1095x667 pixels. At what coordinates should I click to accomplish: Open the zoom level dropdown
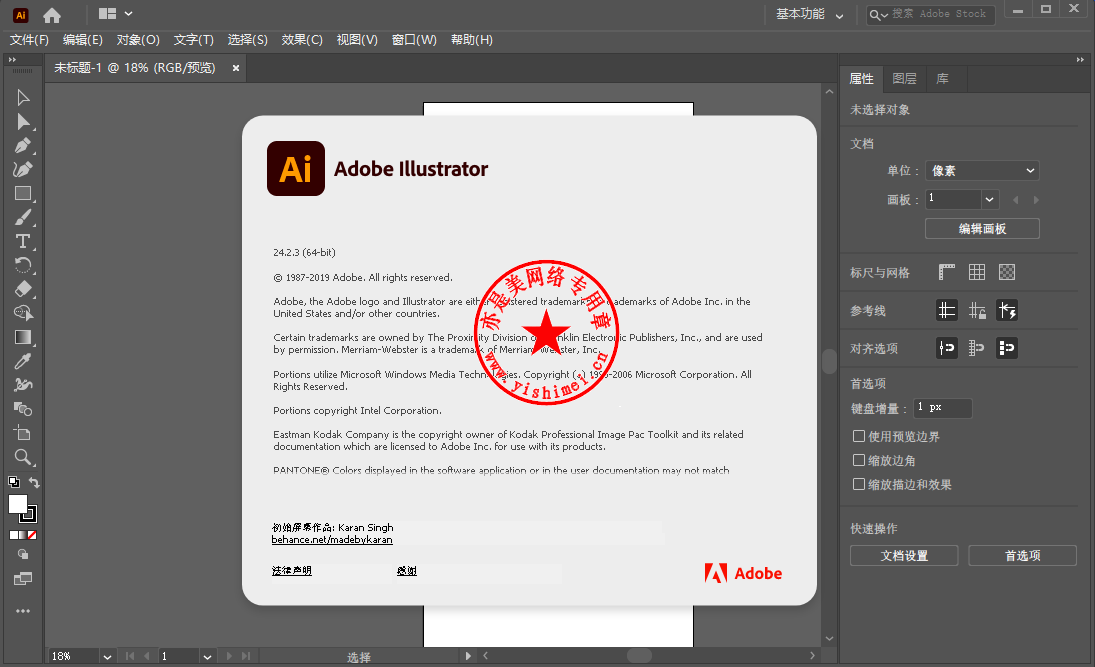pyautogui.click(x=107, y=657)
